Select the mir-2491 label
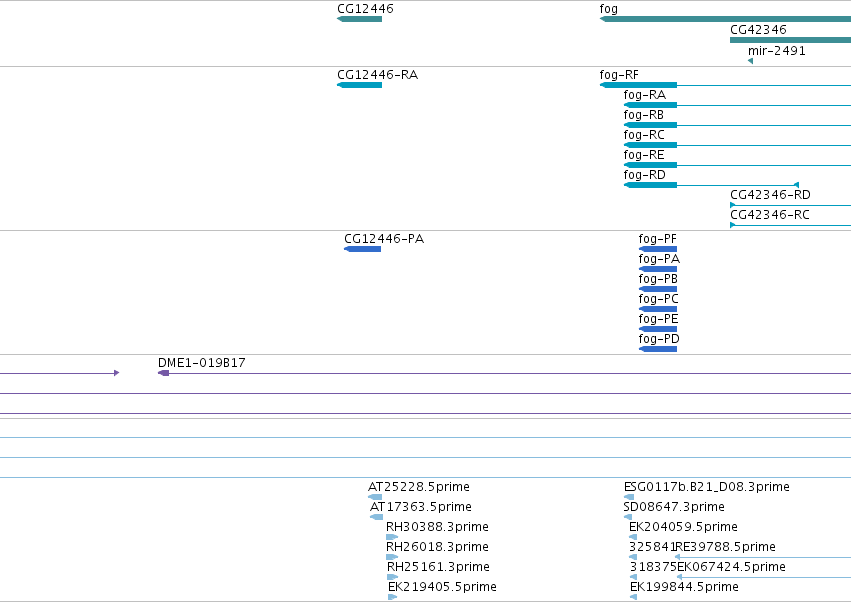This screenshot has height=602, width=851. pyautogui.click(x=776, y=51)
